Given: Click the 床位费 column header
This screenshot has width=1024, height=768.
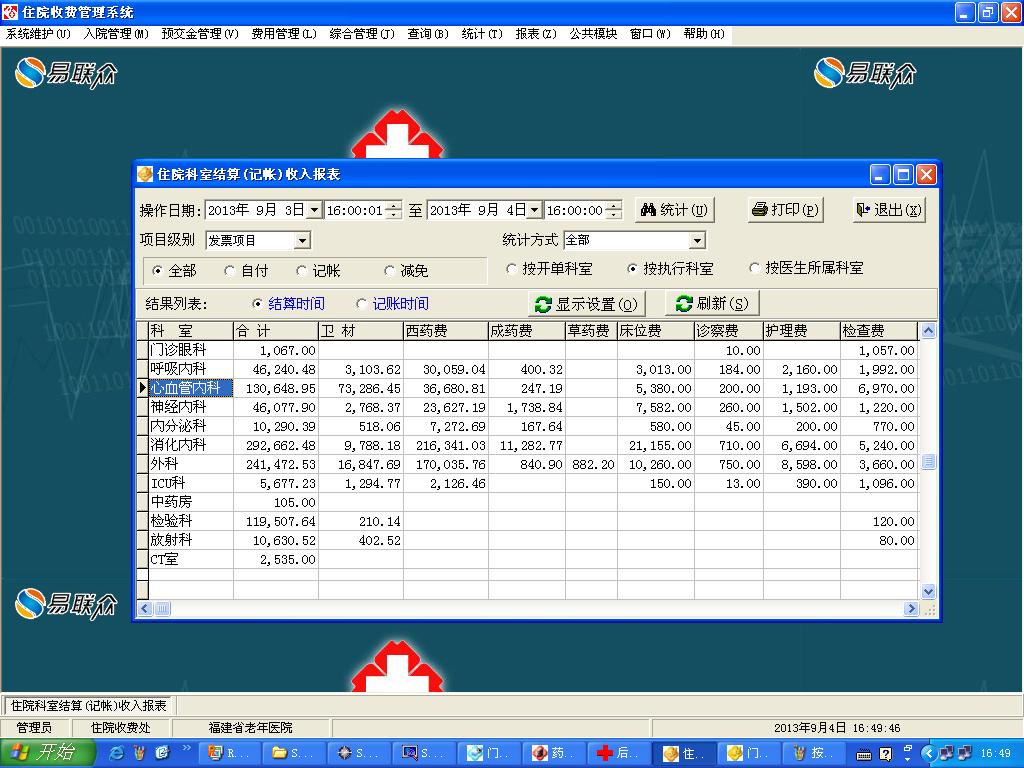Looking at the screenshot, I should (656, 330).
